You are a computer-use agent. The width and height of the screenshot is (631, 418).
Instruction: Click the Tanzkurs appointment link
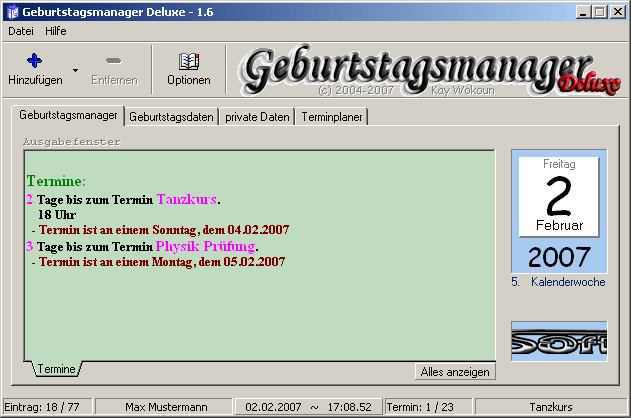point(187,199)
